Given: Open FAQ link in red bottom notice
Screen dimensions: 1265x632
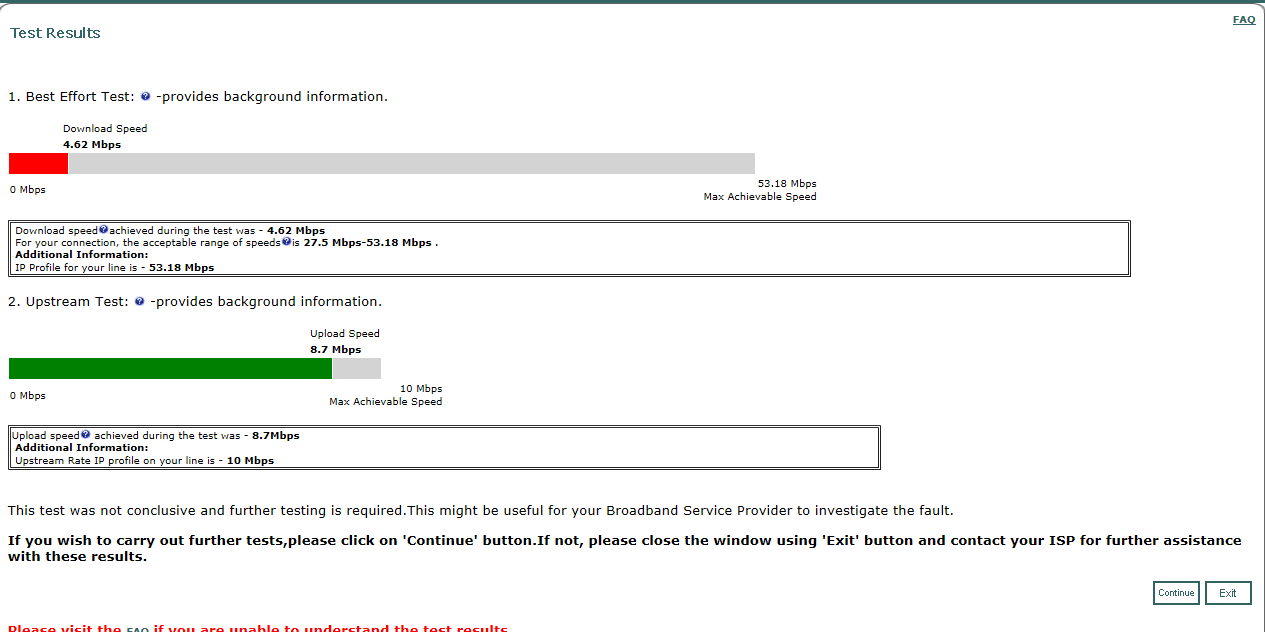Looking at the screenshot, I should coord(137,629).
